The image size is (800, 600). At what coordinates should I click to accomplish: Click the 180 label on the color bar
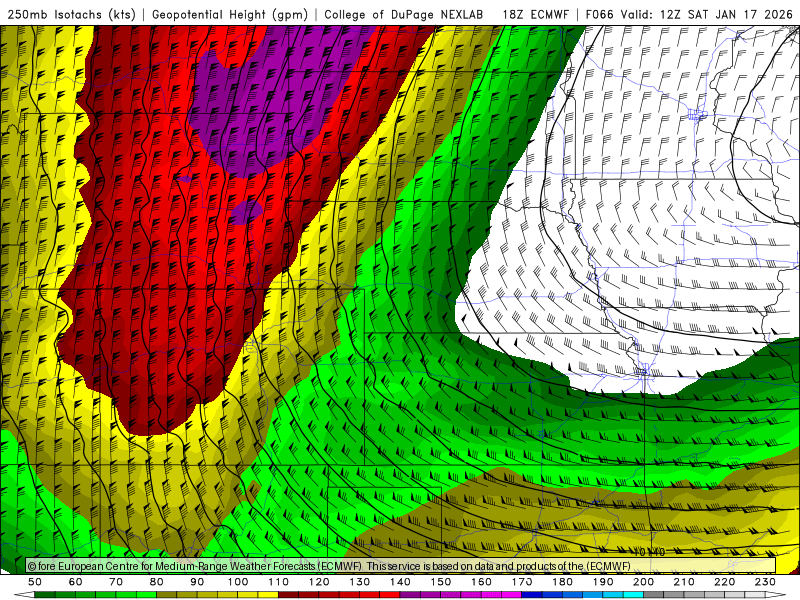click(563, 582)
